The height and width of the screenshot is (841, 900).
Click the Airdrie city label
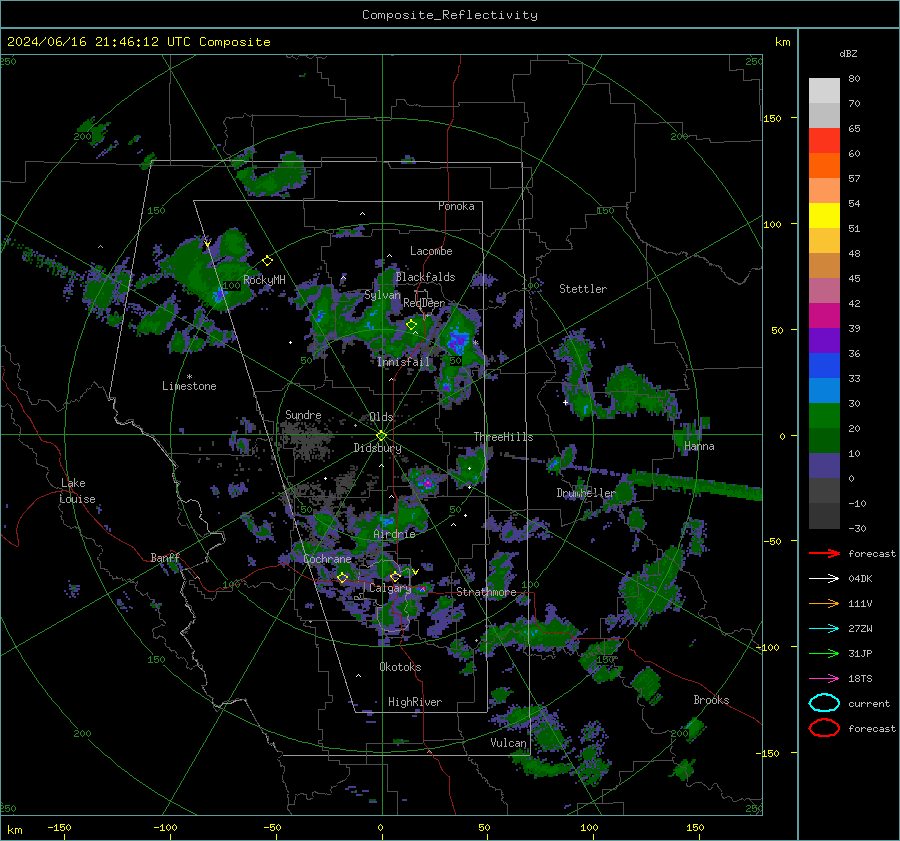(394, 534)
